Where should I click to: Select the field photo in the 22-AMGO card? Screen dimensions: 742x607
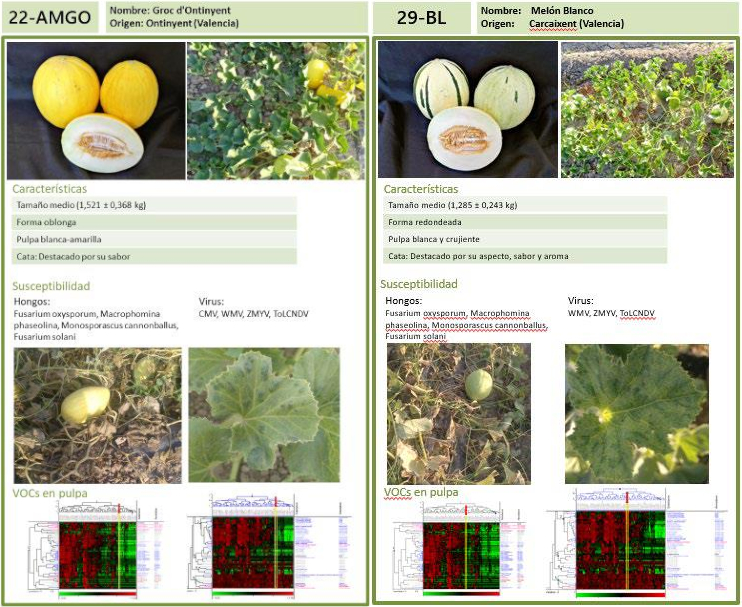pyautogui.click(x=275, y=110)
